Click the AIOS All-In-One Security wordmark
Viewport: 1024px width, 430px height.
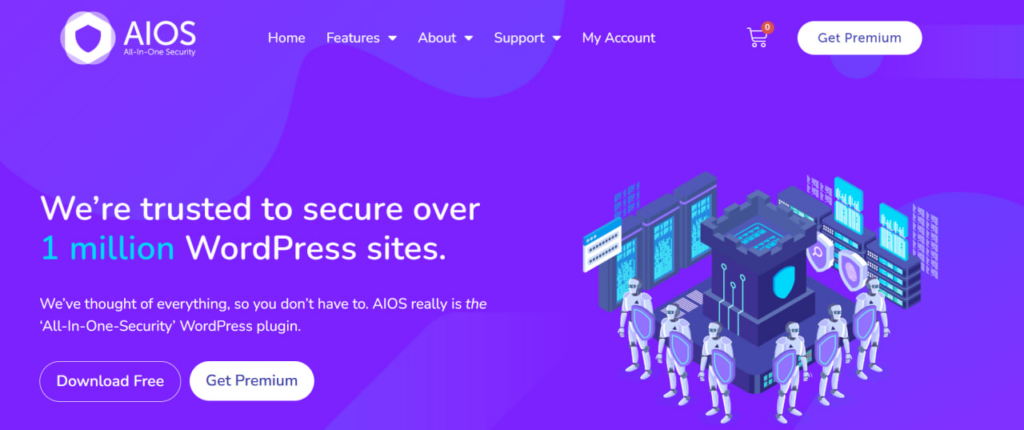159,38
